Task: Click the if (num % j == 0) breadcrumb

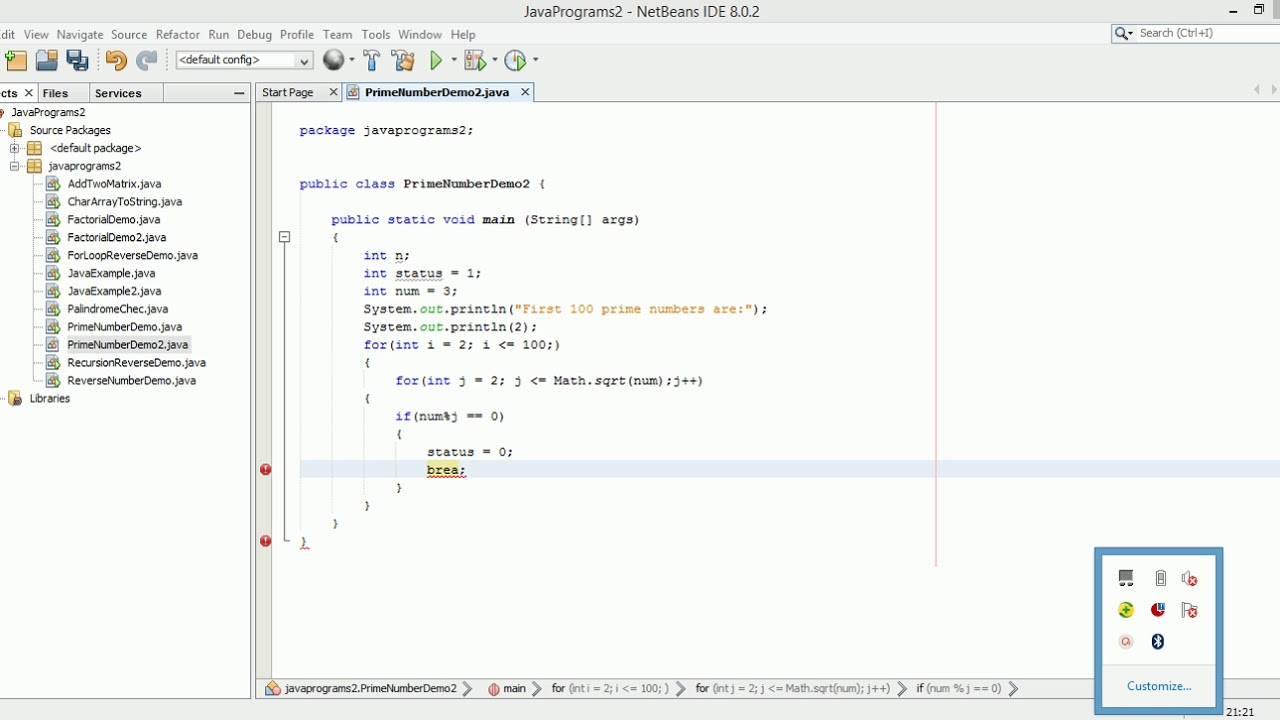Action: coord(958,688)
